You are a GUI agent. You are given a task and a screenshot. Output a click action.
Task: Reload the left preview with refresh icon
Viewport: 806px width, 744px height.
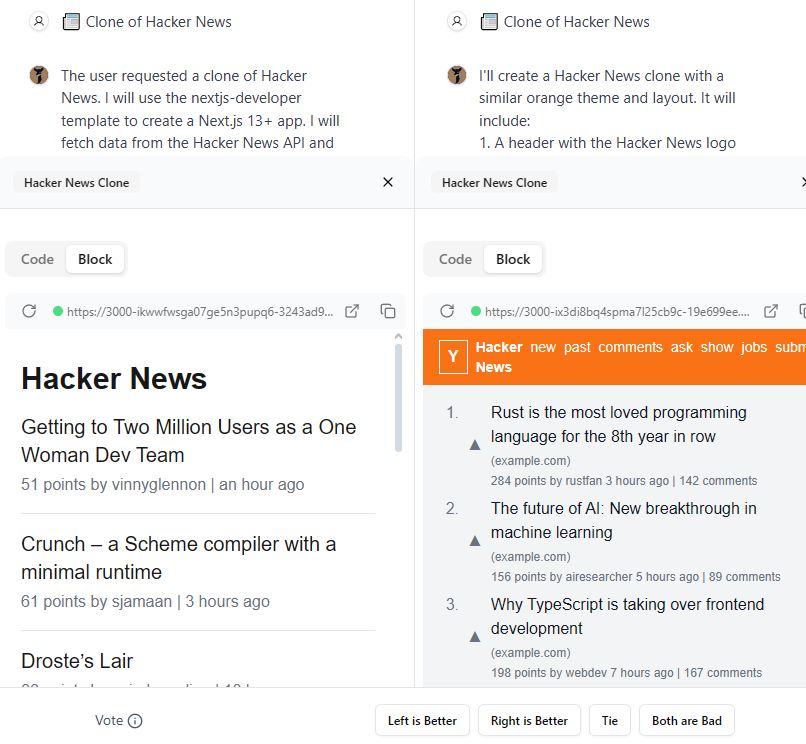29,311
